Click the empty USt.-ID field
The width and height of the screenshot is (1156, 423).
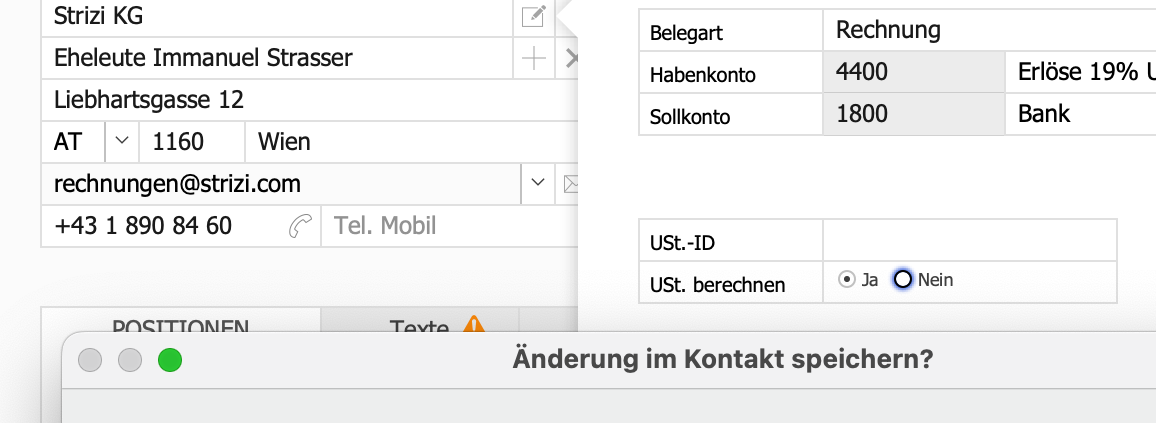(968, 241)
